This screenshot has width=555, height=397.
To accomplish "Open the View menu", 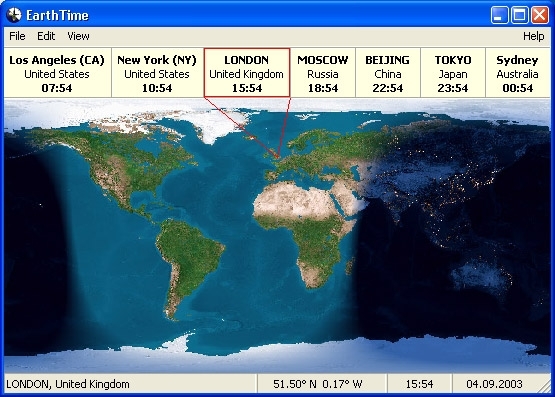I will (78, 36).
